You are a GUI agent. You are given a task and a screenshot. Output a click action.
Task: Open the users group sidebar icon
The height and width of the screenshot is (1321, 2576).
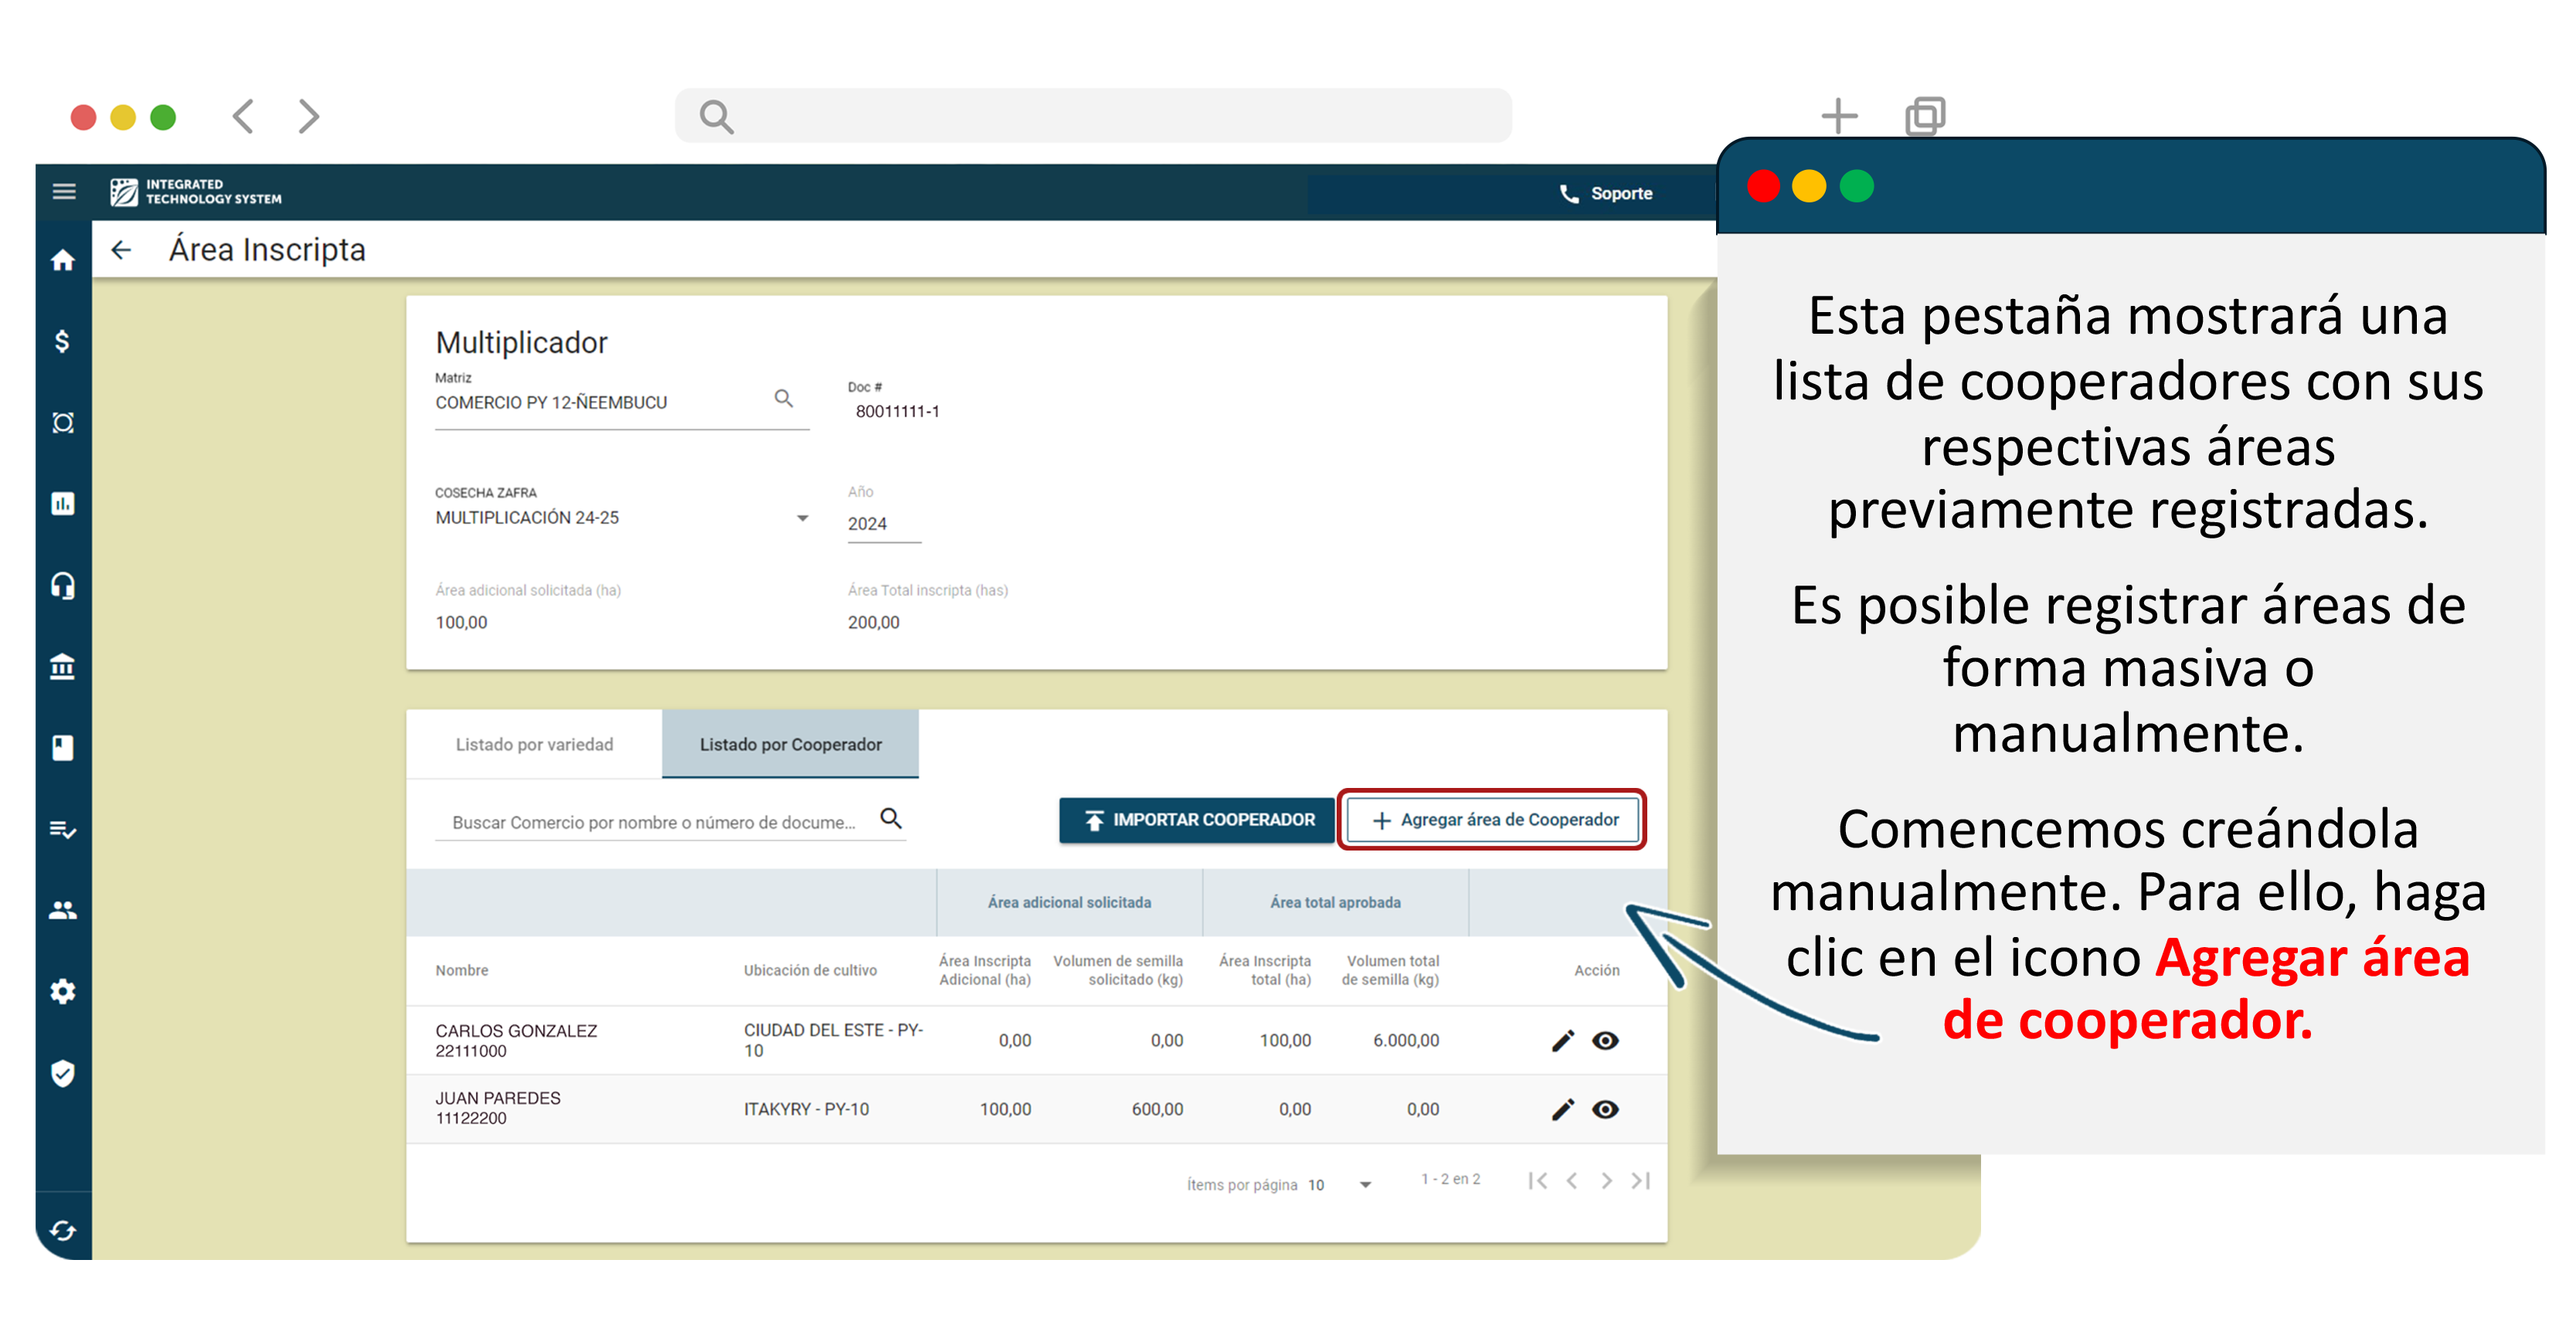point(63,910)
